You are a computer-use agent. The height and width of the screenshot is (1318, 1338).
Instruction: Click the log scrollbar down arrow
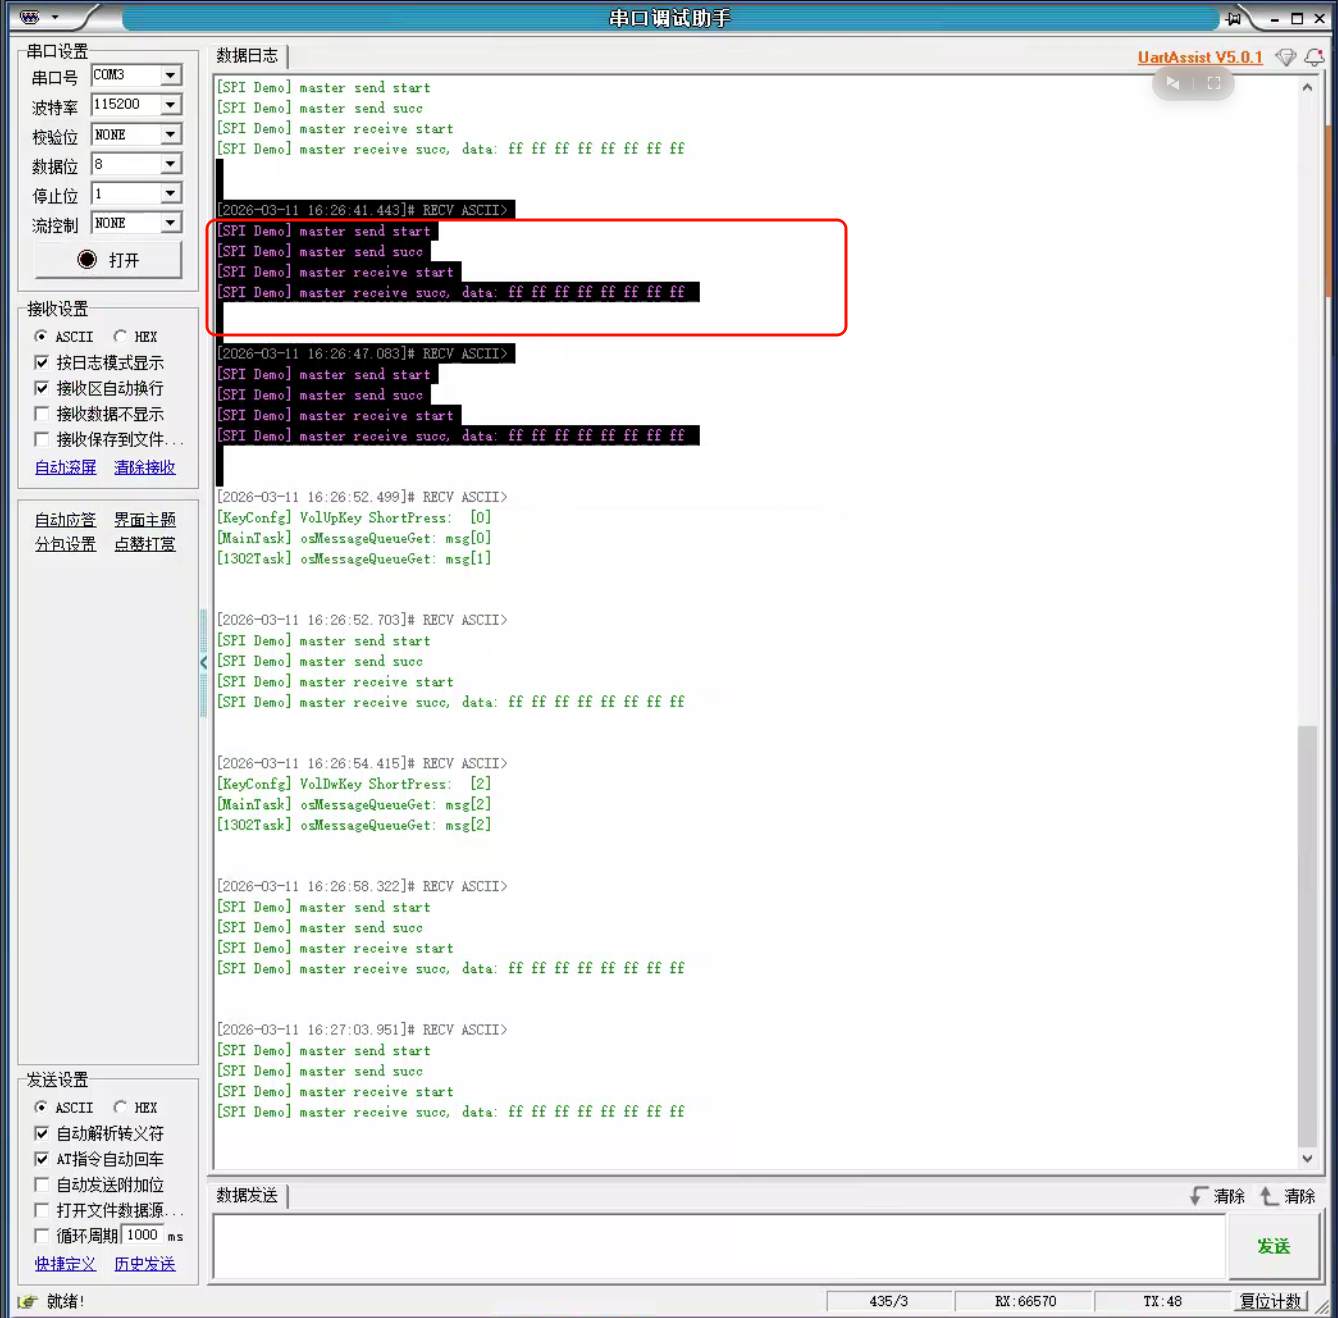pyautogui.click(x=1307, y=1158)
